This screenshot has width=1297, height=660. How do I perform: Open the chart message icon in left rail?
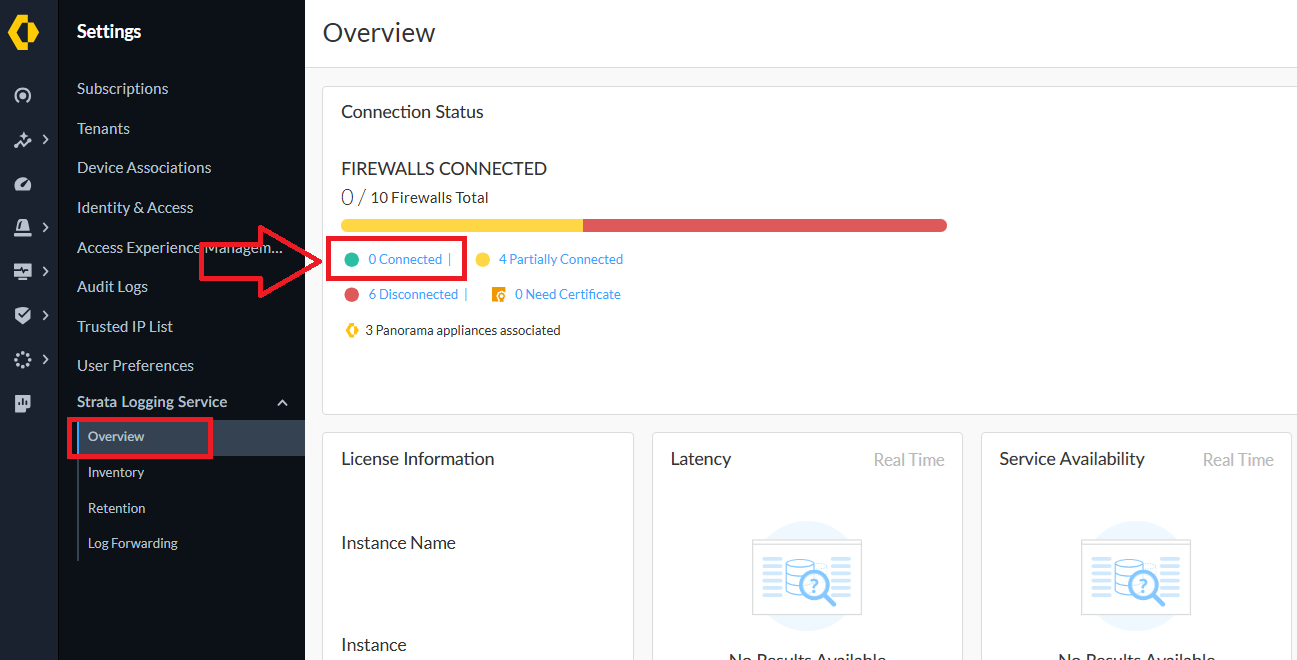click(x=23, y=404)
